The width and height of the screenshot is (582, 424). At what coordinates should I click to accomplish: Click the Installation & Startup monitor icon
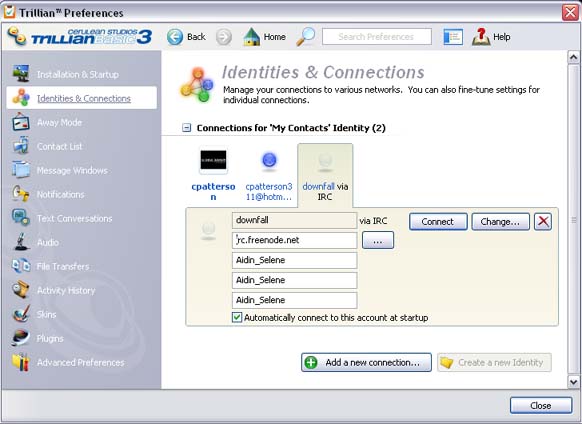[x=21, y=74]
